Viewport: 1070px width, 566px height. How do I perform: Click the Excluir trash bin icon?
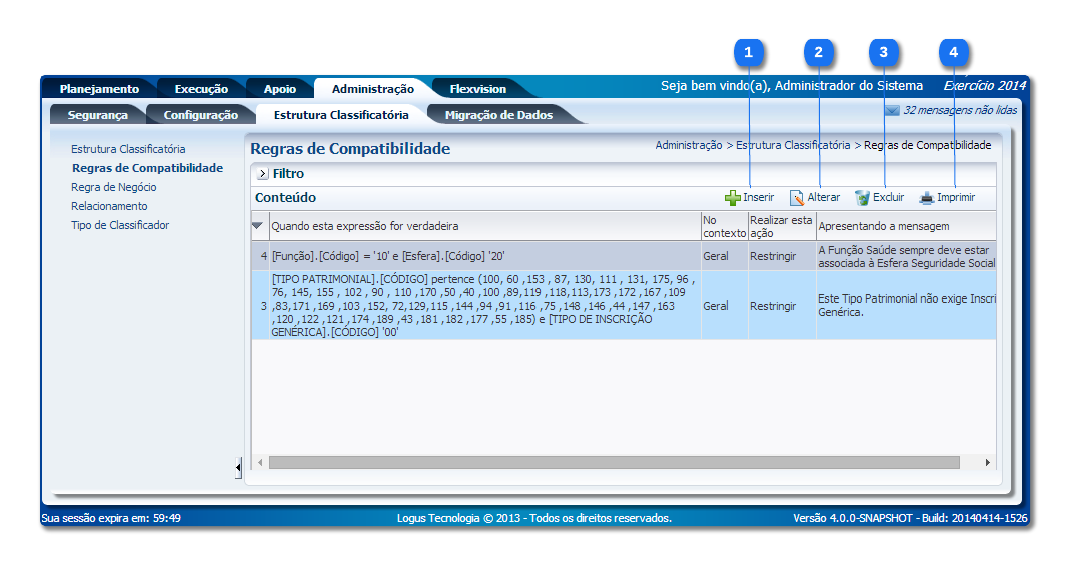click(862, 198)
